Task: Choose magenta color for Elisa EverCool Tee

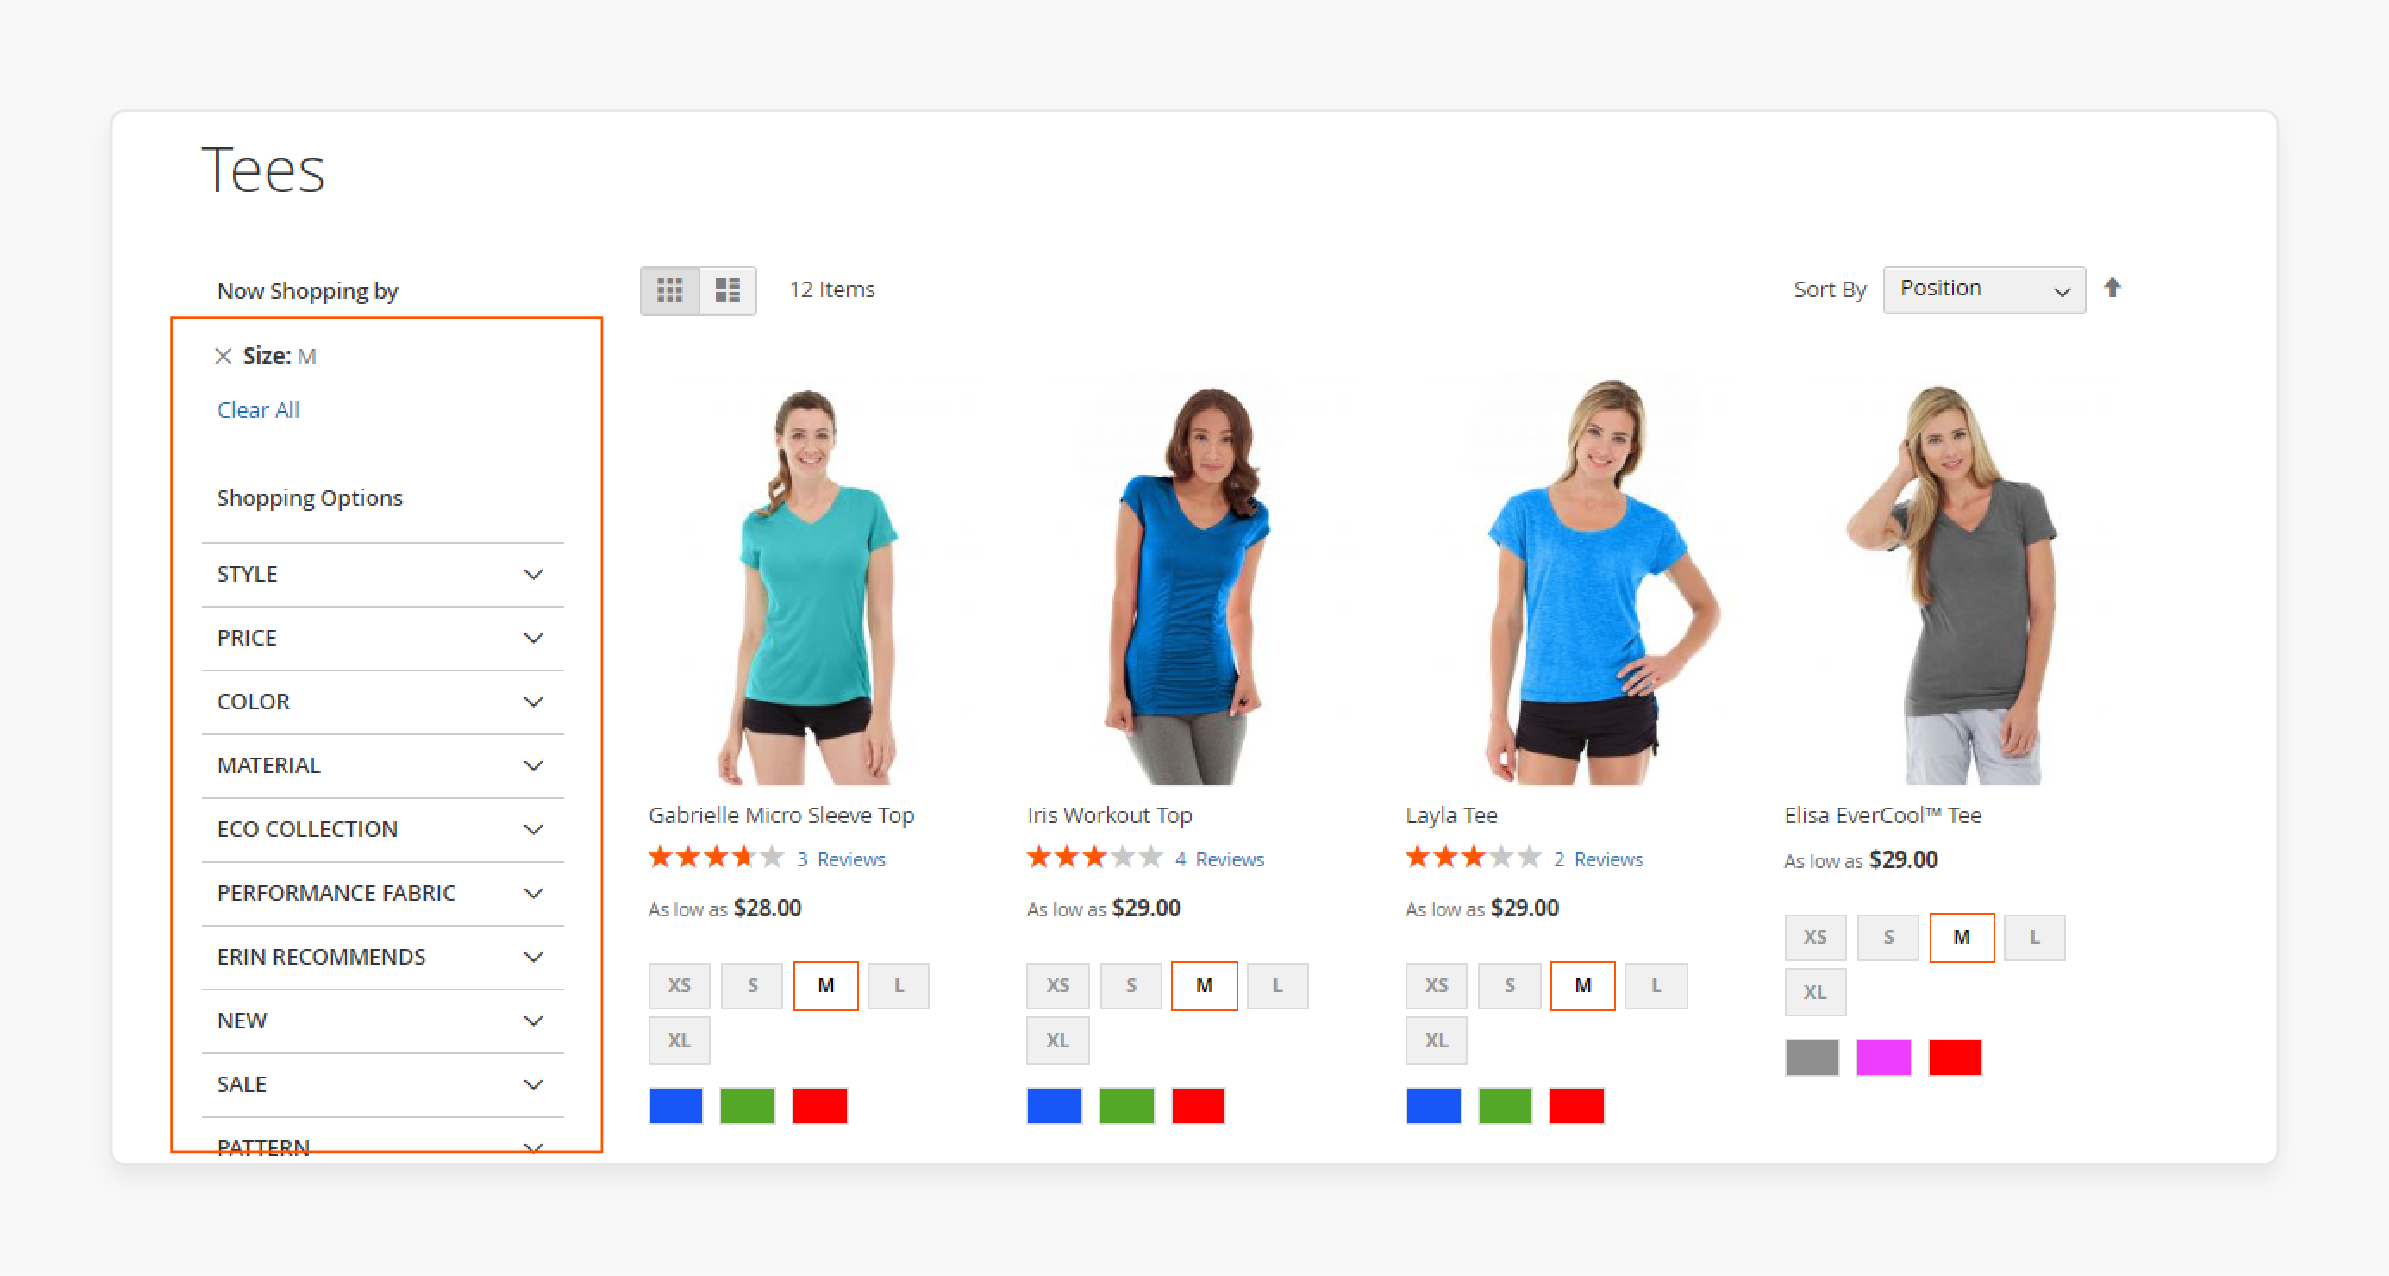Action: [1884, 1058]
